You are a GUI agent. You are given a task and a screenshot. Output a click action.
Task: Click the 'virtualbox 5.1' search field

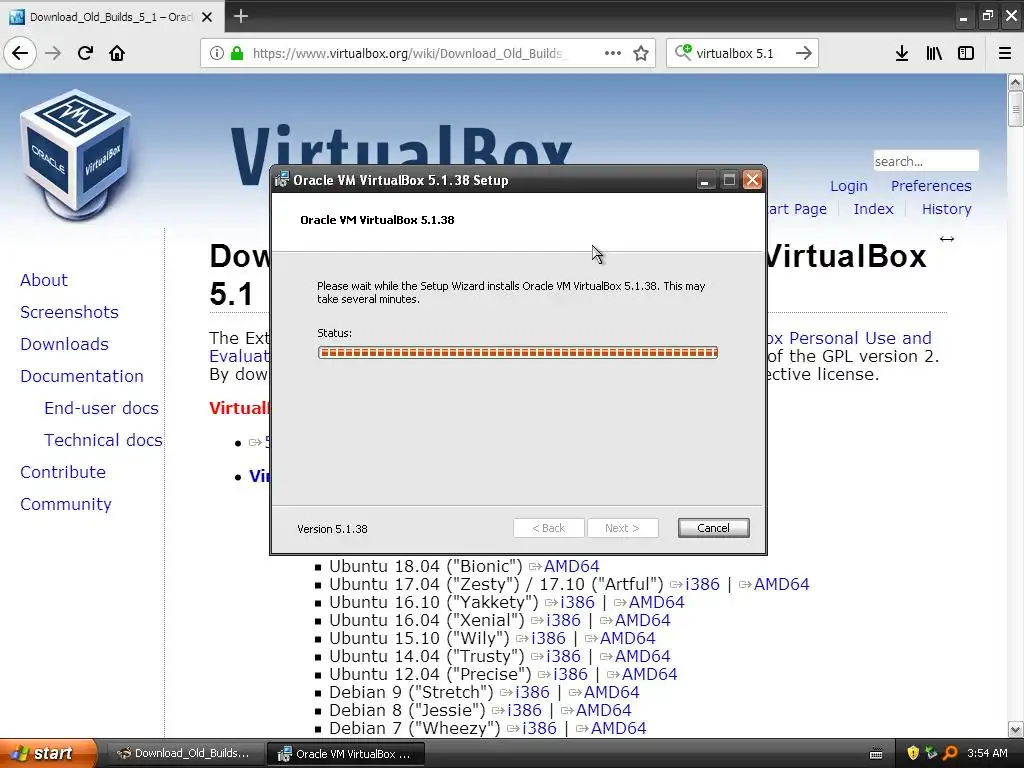(x=734, y=53)
